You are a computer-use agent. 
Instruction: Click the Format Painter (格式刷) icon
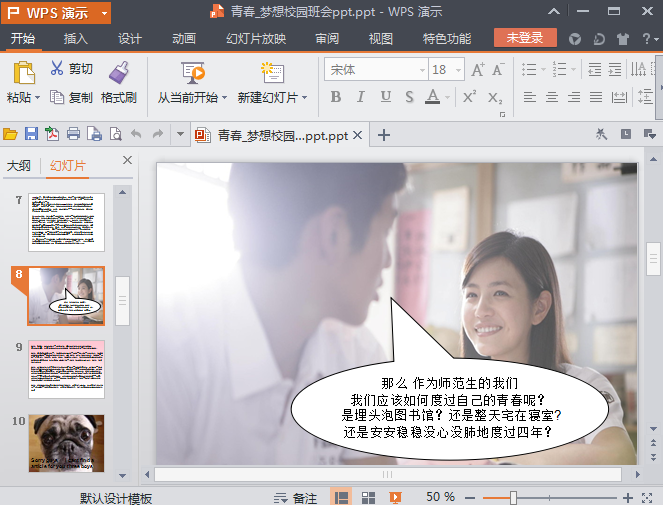118,72
